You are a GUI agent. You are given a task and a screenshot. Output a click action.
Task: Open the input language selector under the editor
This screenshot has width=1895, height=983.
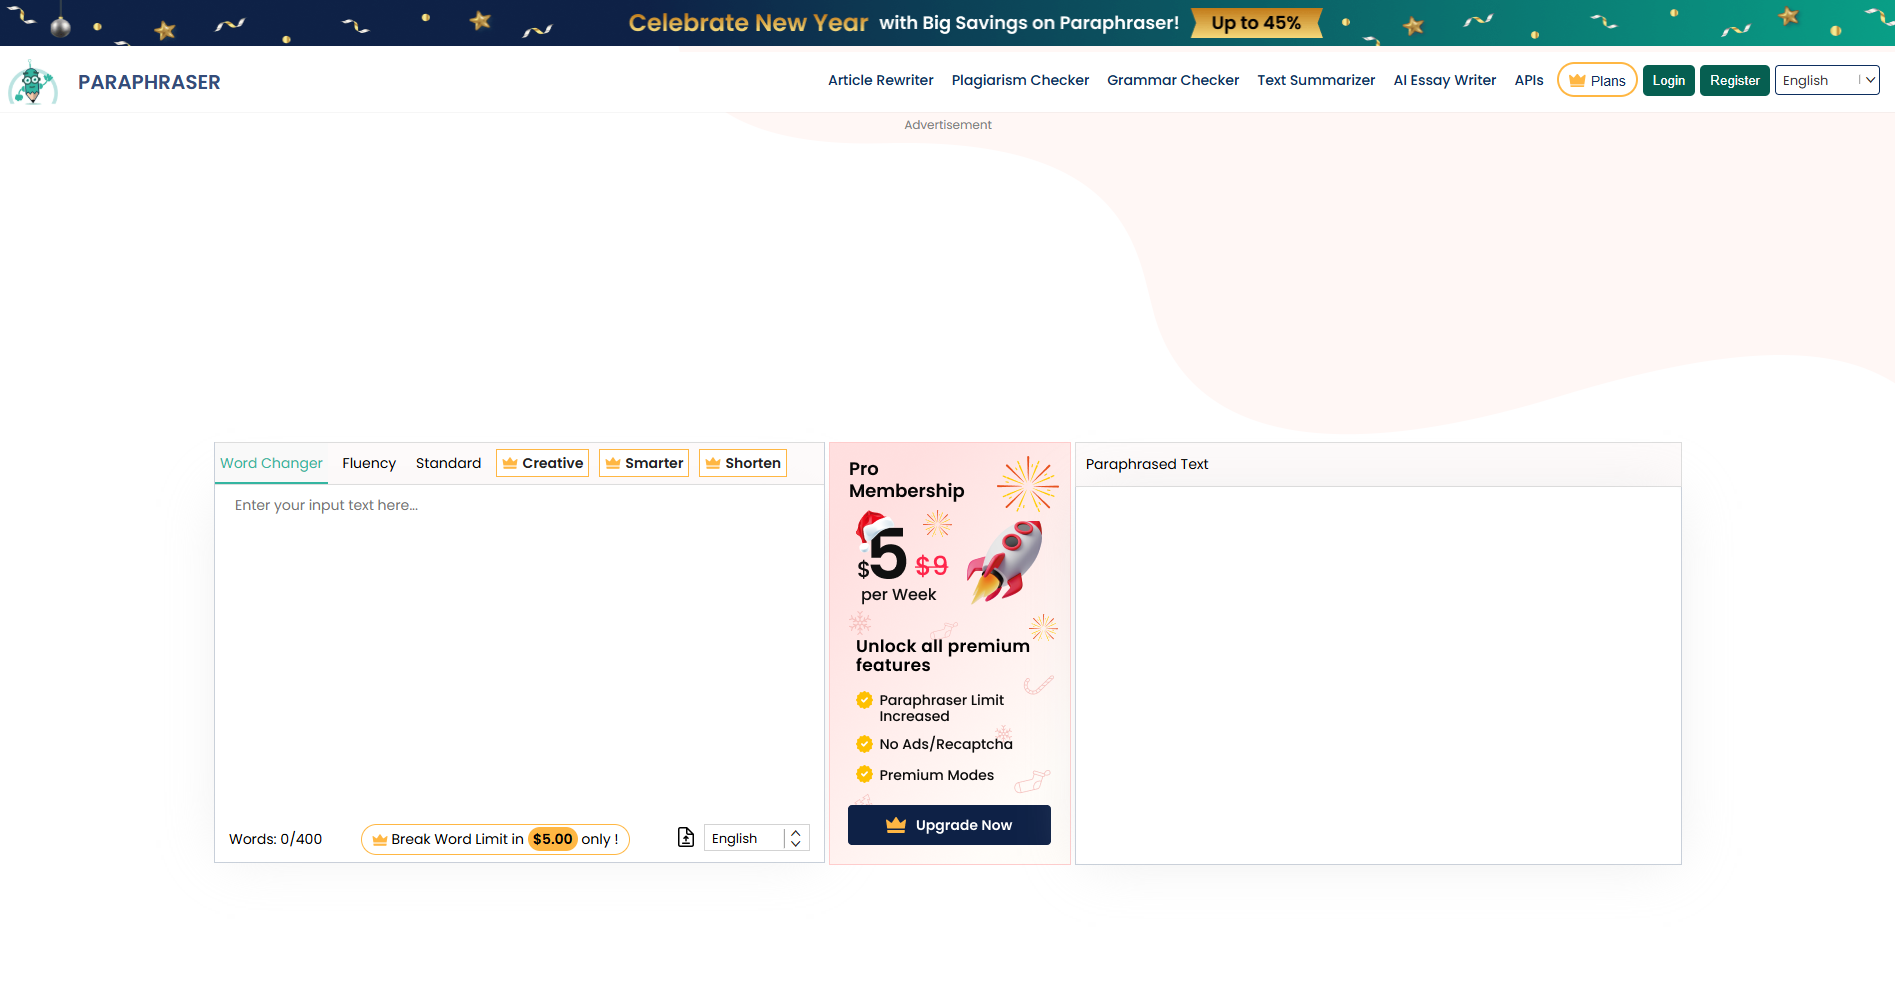click(757, 838)
